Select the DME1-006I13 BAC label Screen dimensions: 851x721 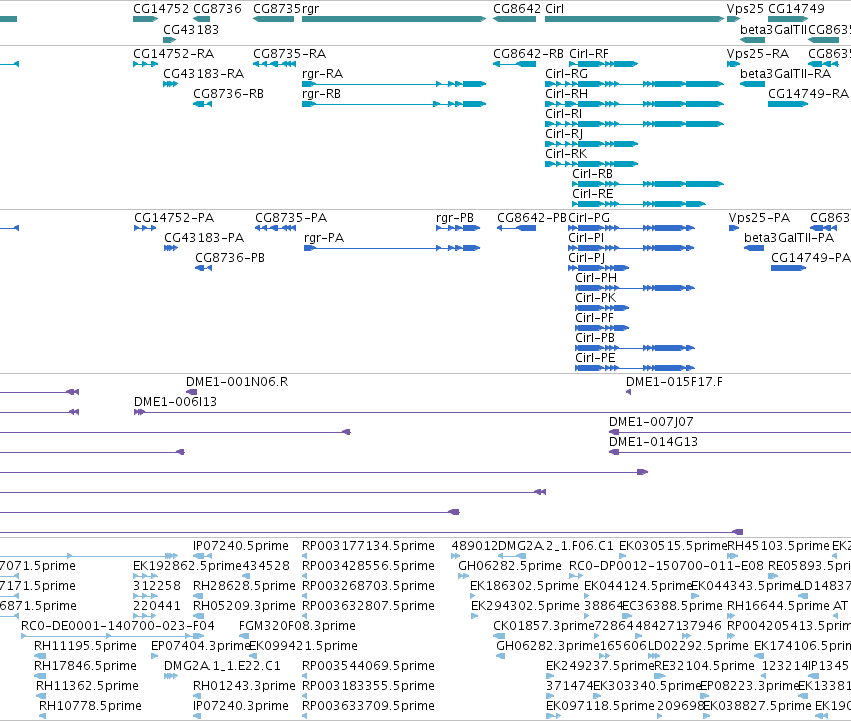[175, 402]
